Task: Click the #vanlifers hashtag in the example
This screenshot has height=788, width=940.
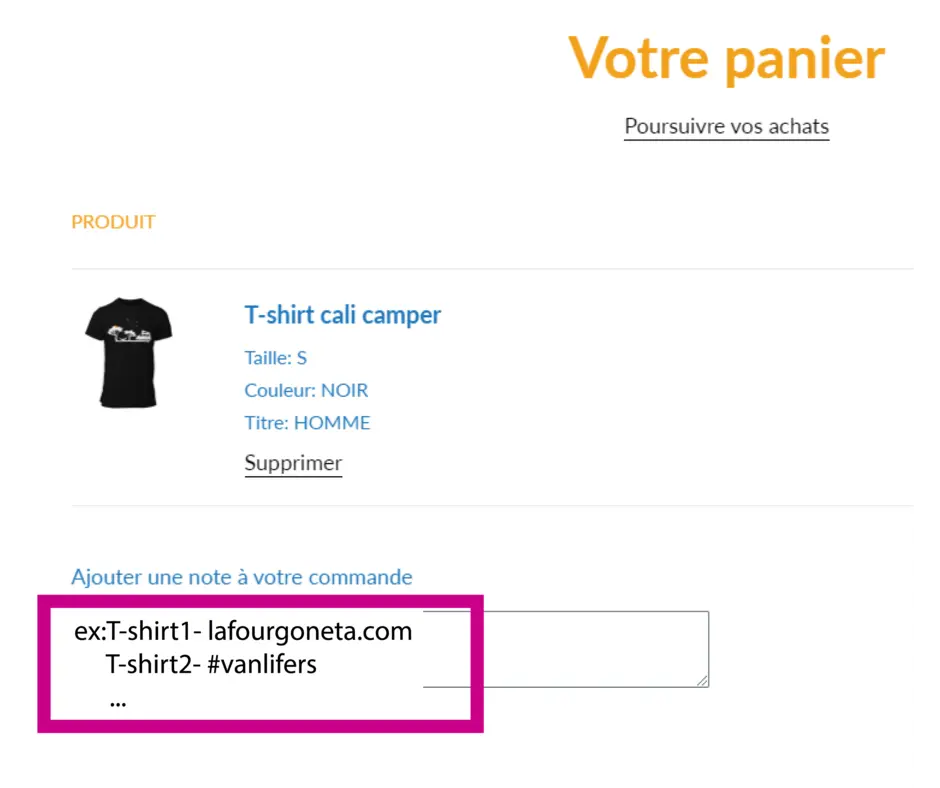Action: 262,664
